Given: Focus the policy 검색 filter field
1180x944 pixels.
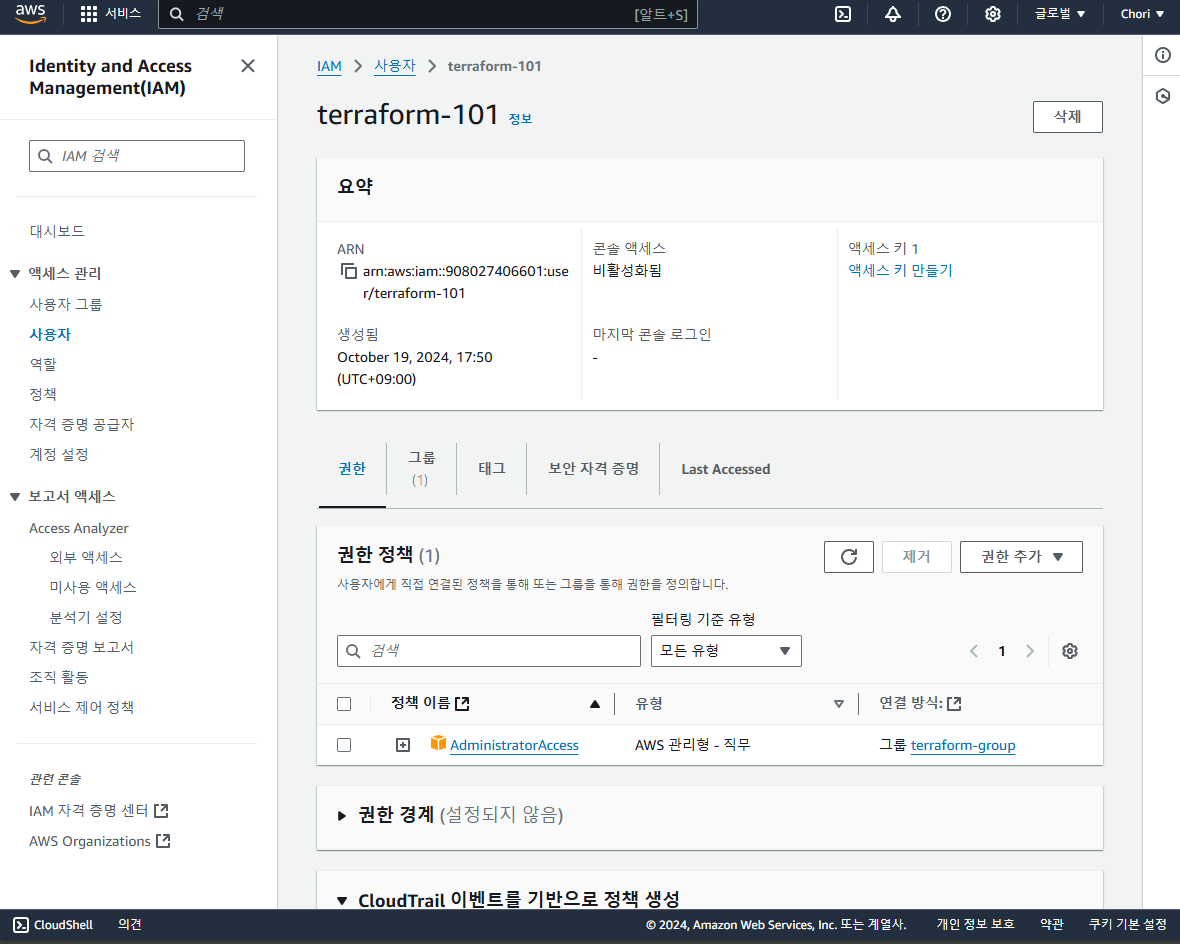Looking at the screenshot, I should point(488,651).
